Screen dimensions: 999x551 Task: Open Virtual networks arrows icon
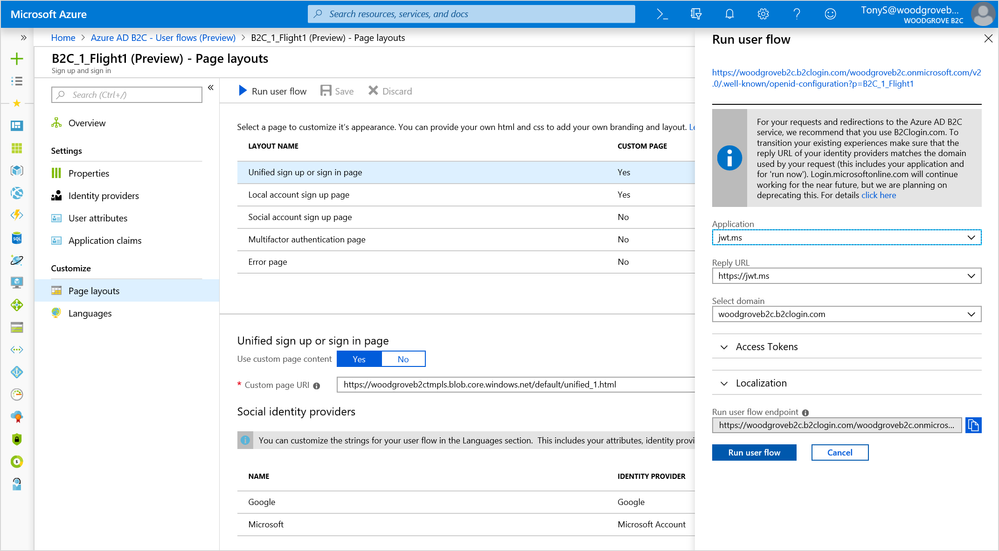click(17, 350)
